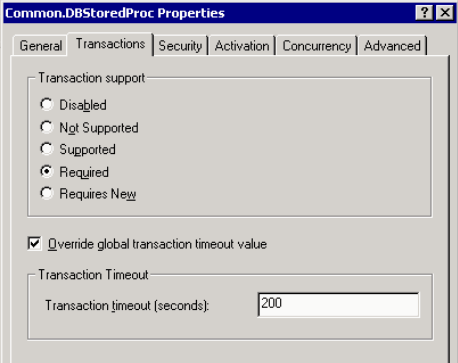Click the Transaction Timeout group heading

click(93, 275)
